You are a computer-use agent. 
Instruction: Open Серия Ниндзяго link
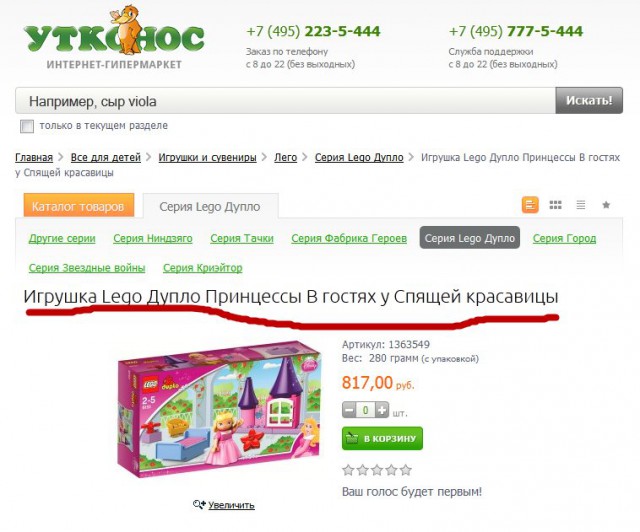pyautogui.click(x=153, y=238)
